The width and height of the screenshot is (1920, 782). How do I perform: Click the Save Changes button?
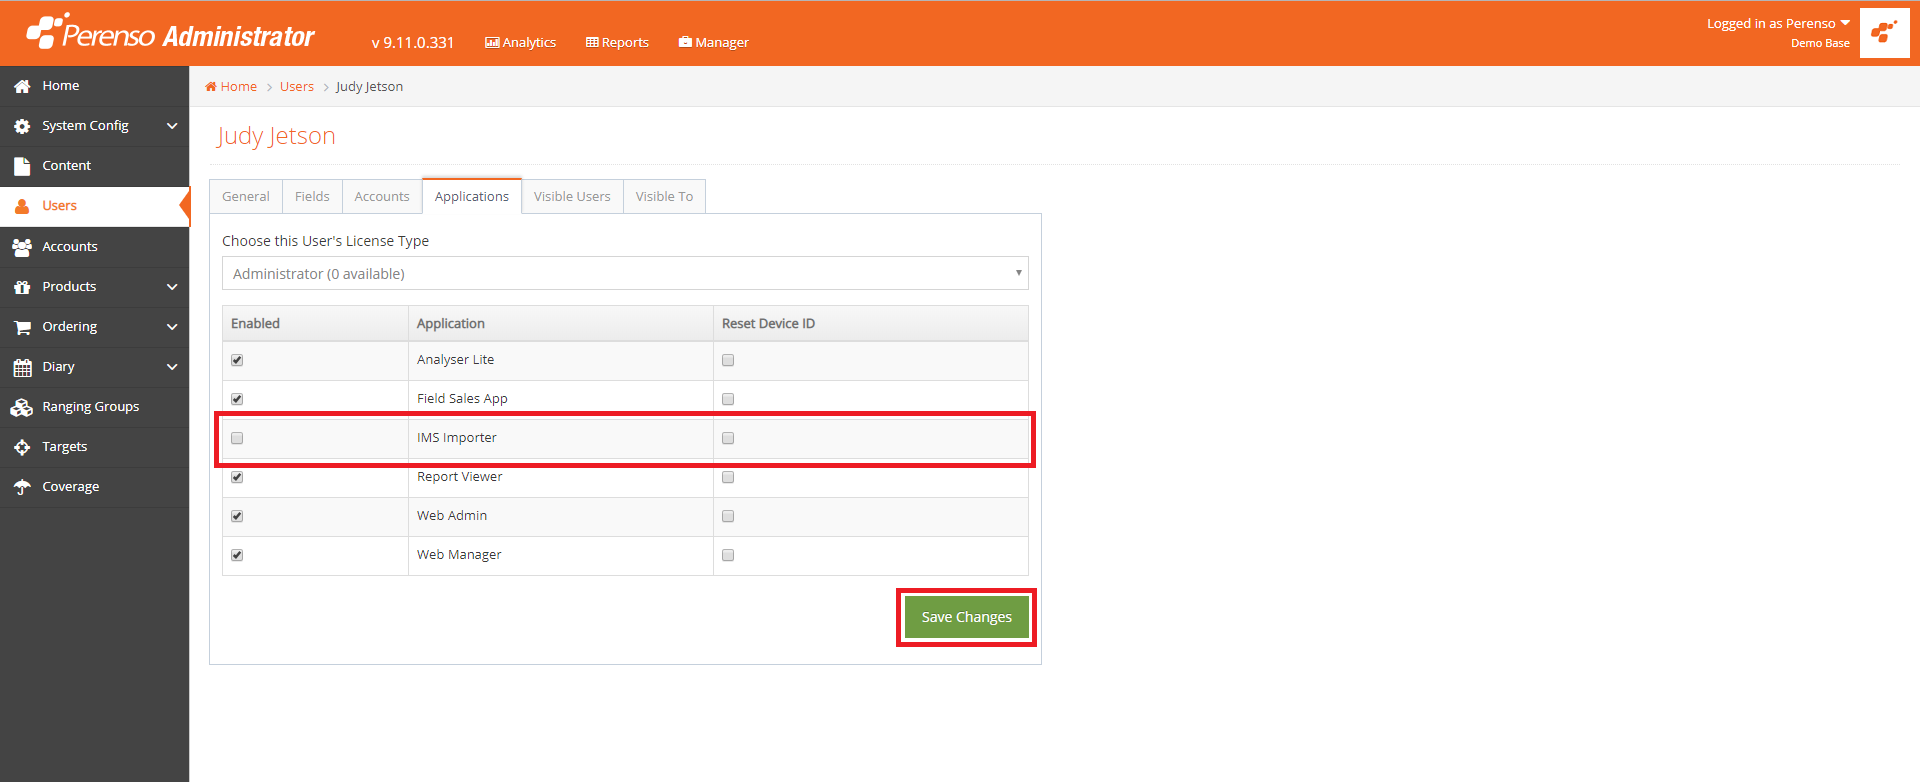tap(966, 617)
